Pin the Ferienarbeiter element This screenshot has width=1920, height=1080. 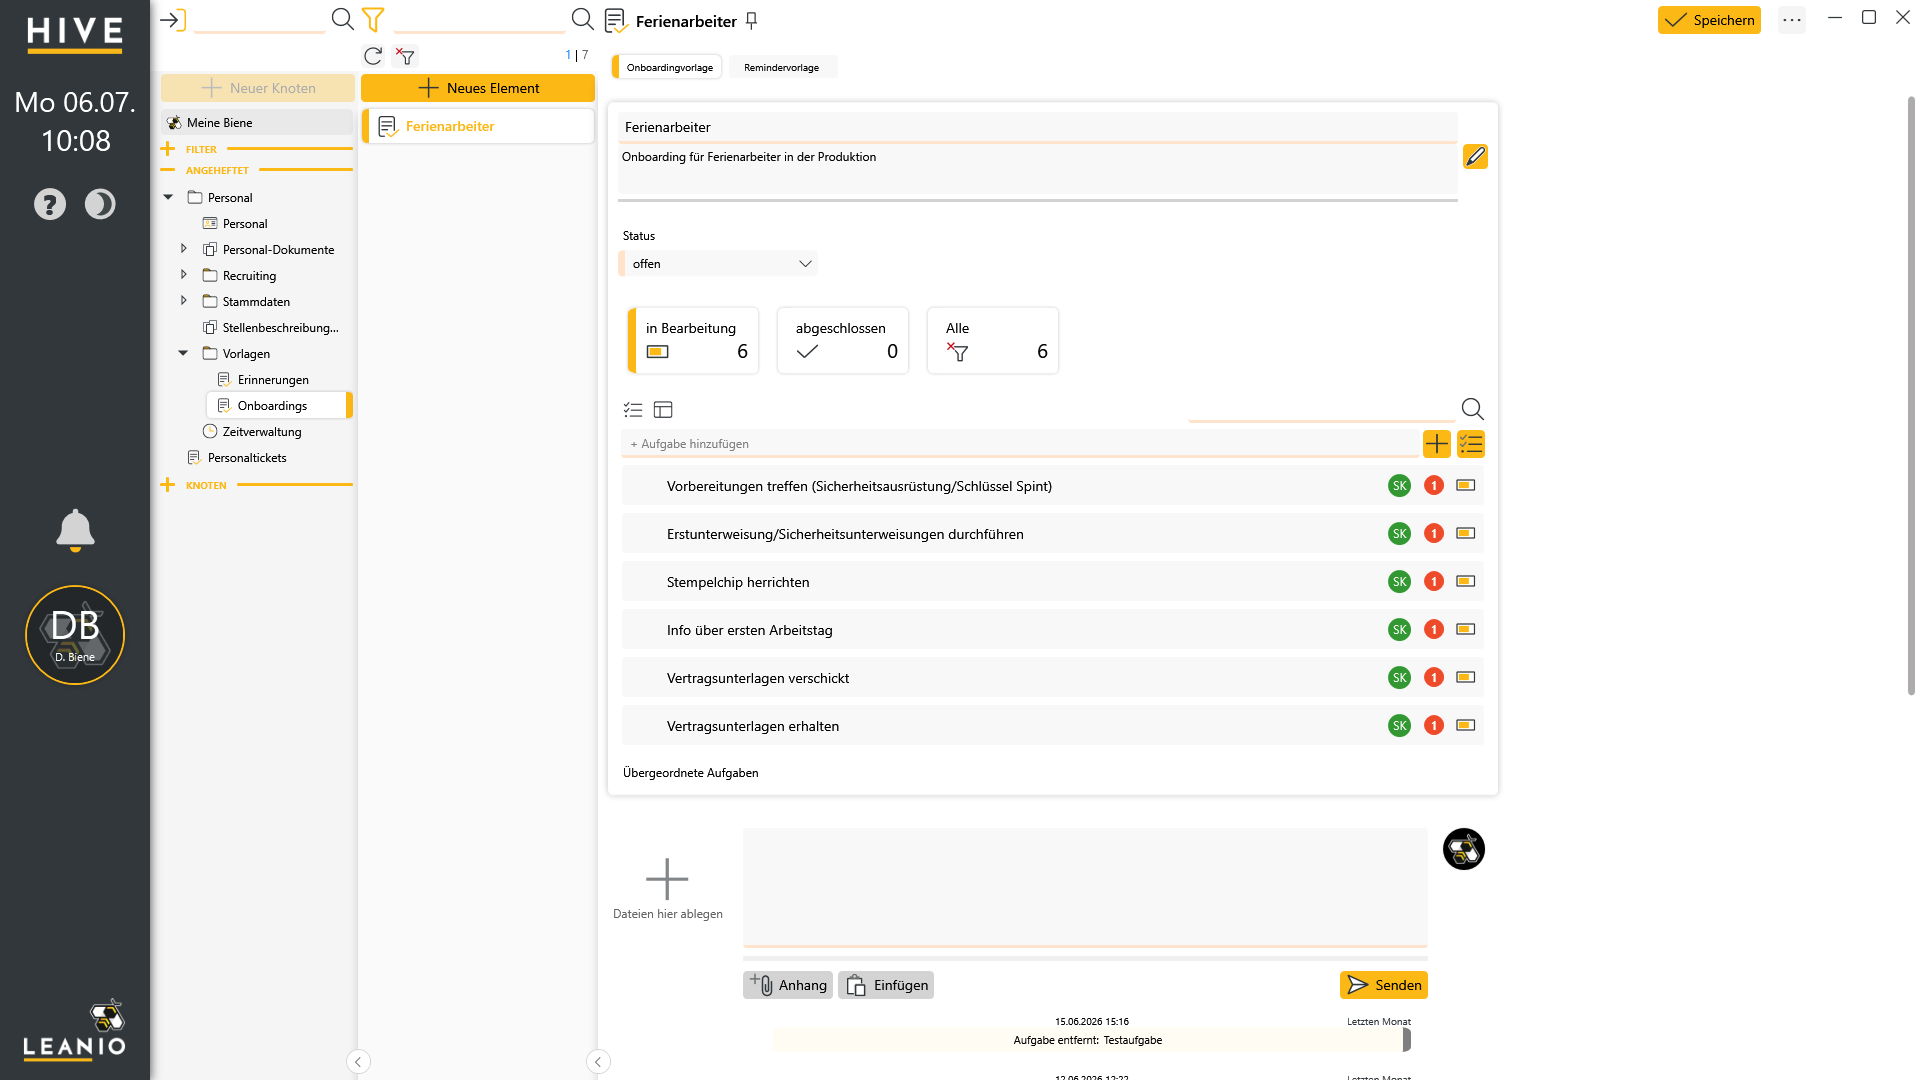coord(752,21)
